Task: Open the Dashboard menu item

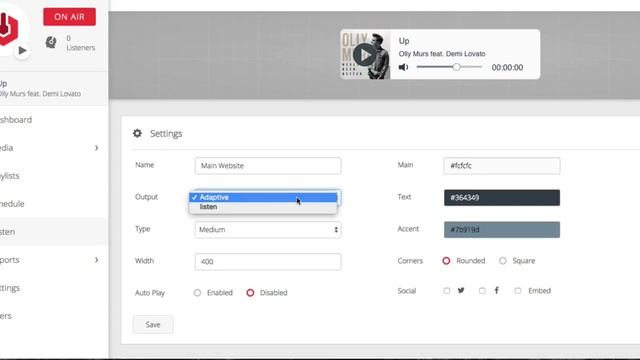Action: point(16,120)
